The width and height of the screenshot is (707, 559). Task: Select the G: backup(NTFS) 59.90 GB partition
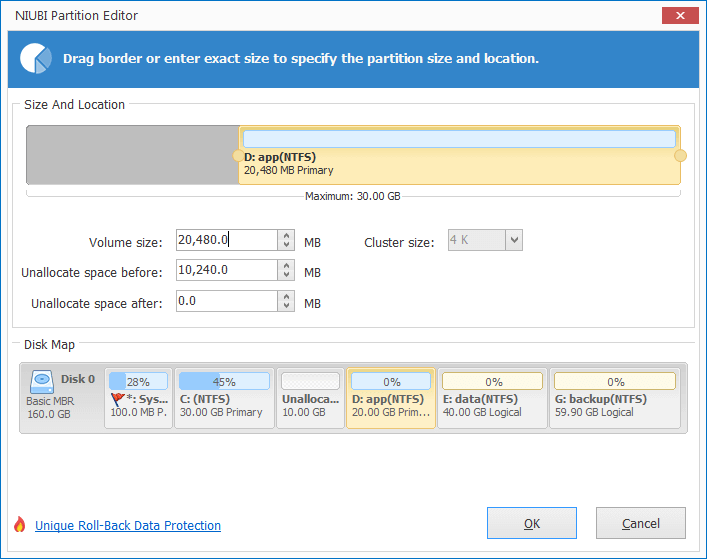(x=615, y=398)
